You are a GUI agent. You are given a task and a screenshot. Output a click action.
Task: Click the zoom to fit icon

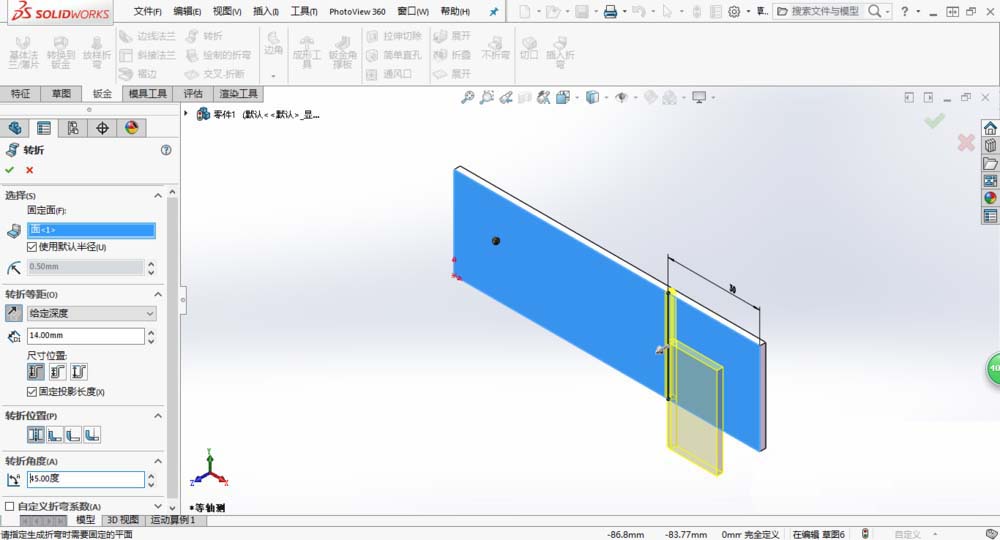[467, 98]
